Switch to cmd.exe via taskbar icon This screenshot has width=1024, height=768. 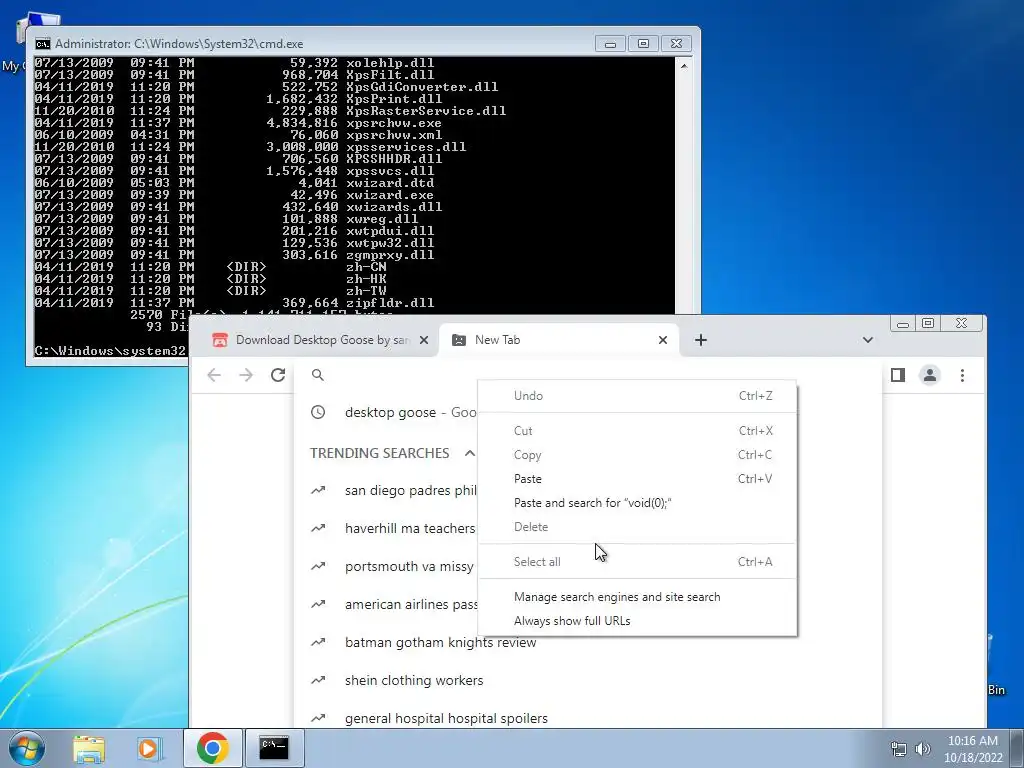(274, 748)
